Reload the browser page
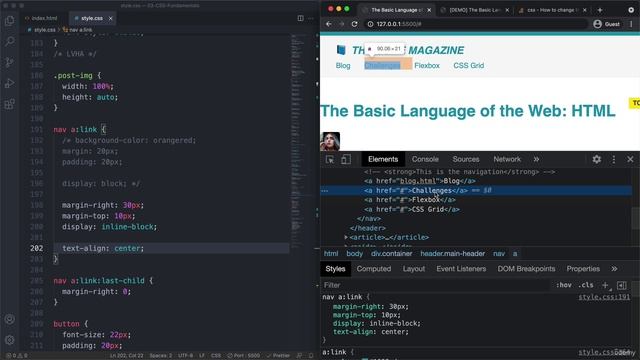The image size is (640, 360). [354, 24]
